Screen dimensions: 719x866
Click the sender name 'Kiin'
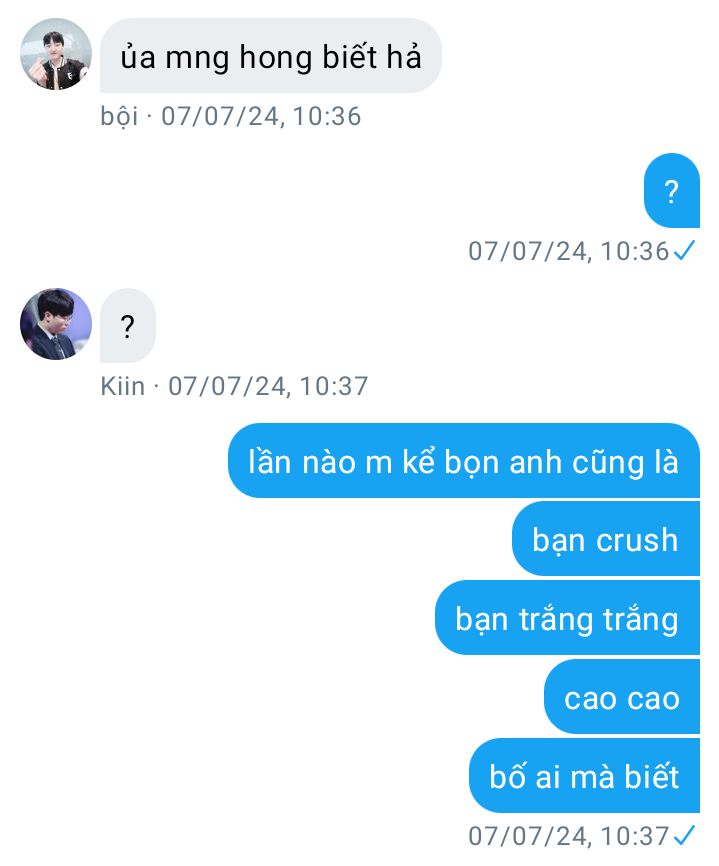point(123,386)
